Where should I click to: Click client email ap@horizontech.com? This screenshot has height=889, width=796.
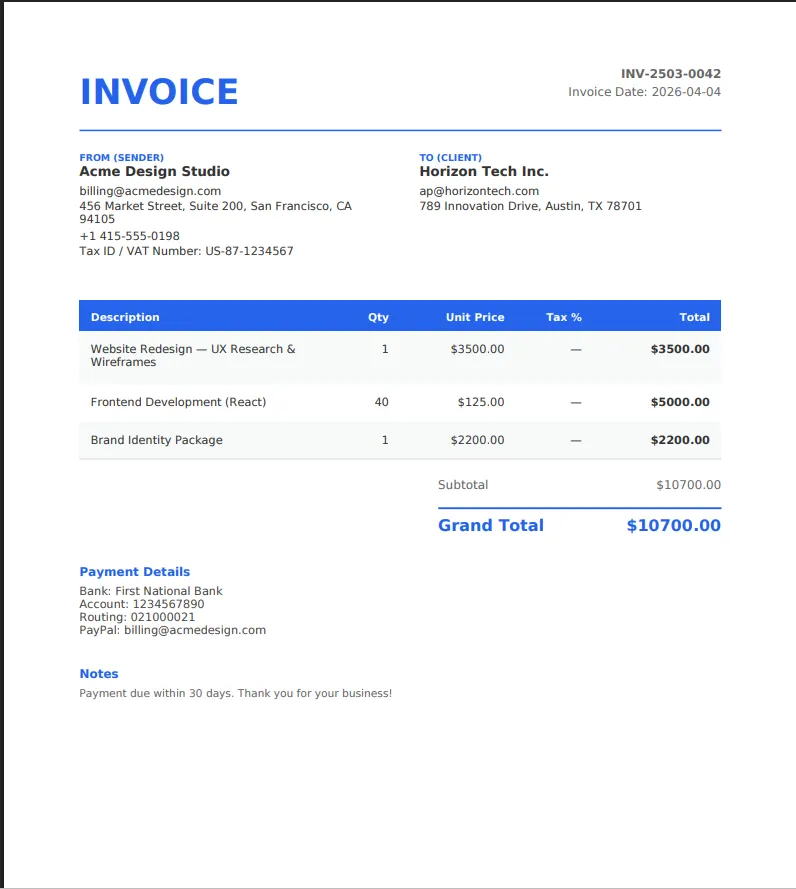click(479, 191)
